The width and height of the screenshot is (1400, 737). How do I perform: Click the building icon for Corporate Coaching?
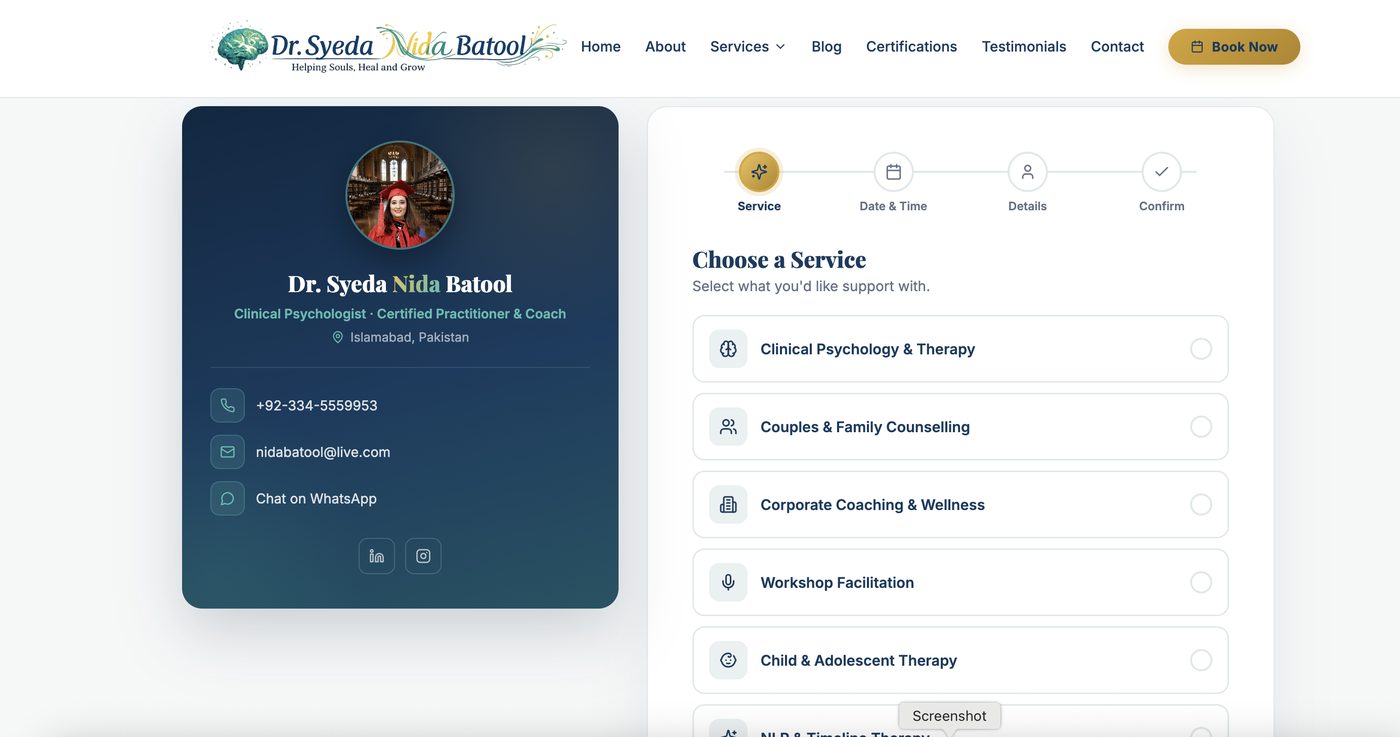point(728,505)
